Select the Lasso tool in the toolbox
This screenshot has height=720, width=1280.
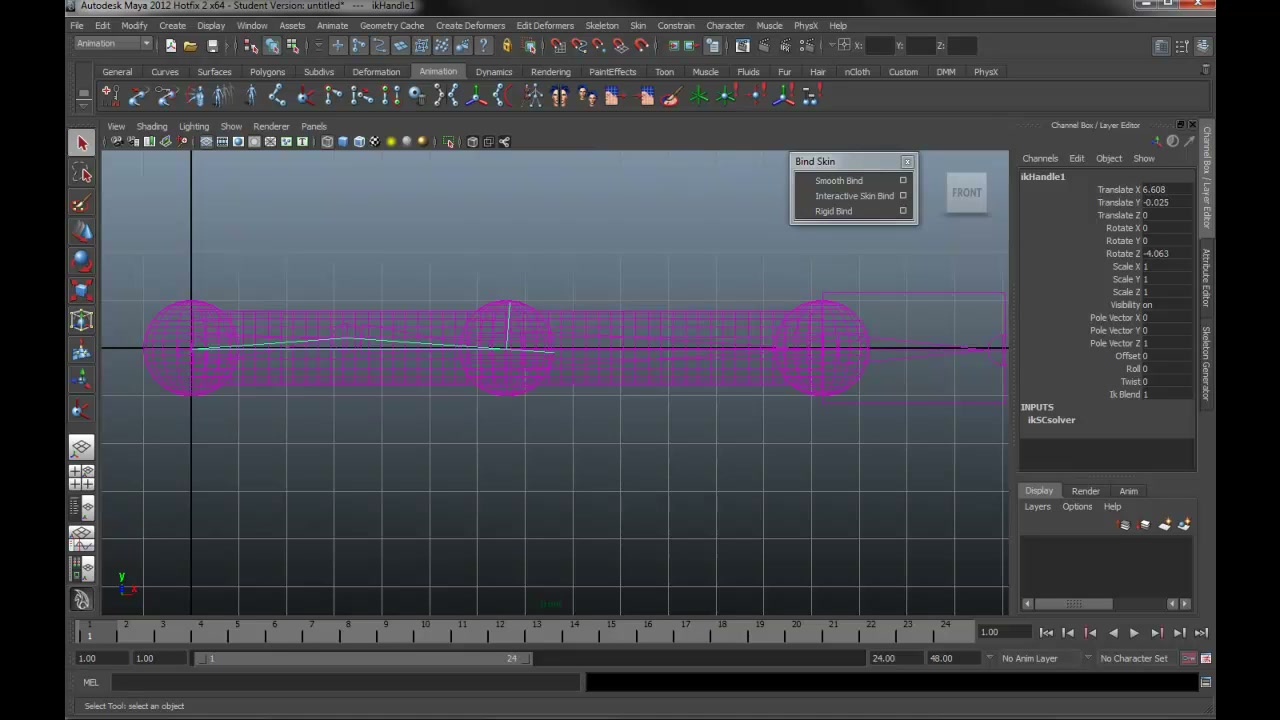pyautogui.click(x=82, y=174)
